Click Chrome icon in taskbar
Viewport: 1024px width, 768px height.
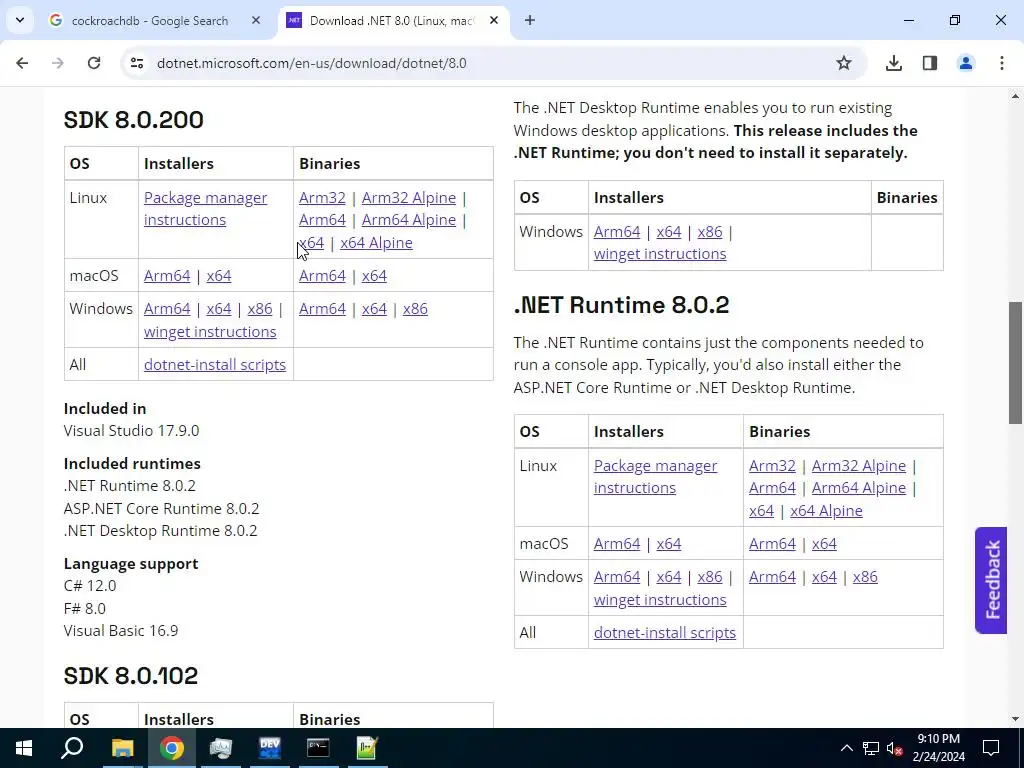coord(171,748)
